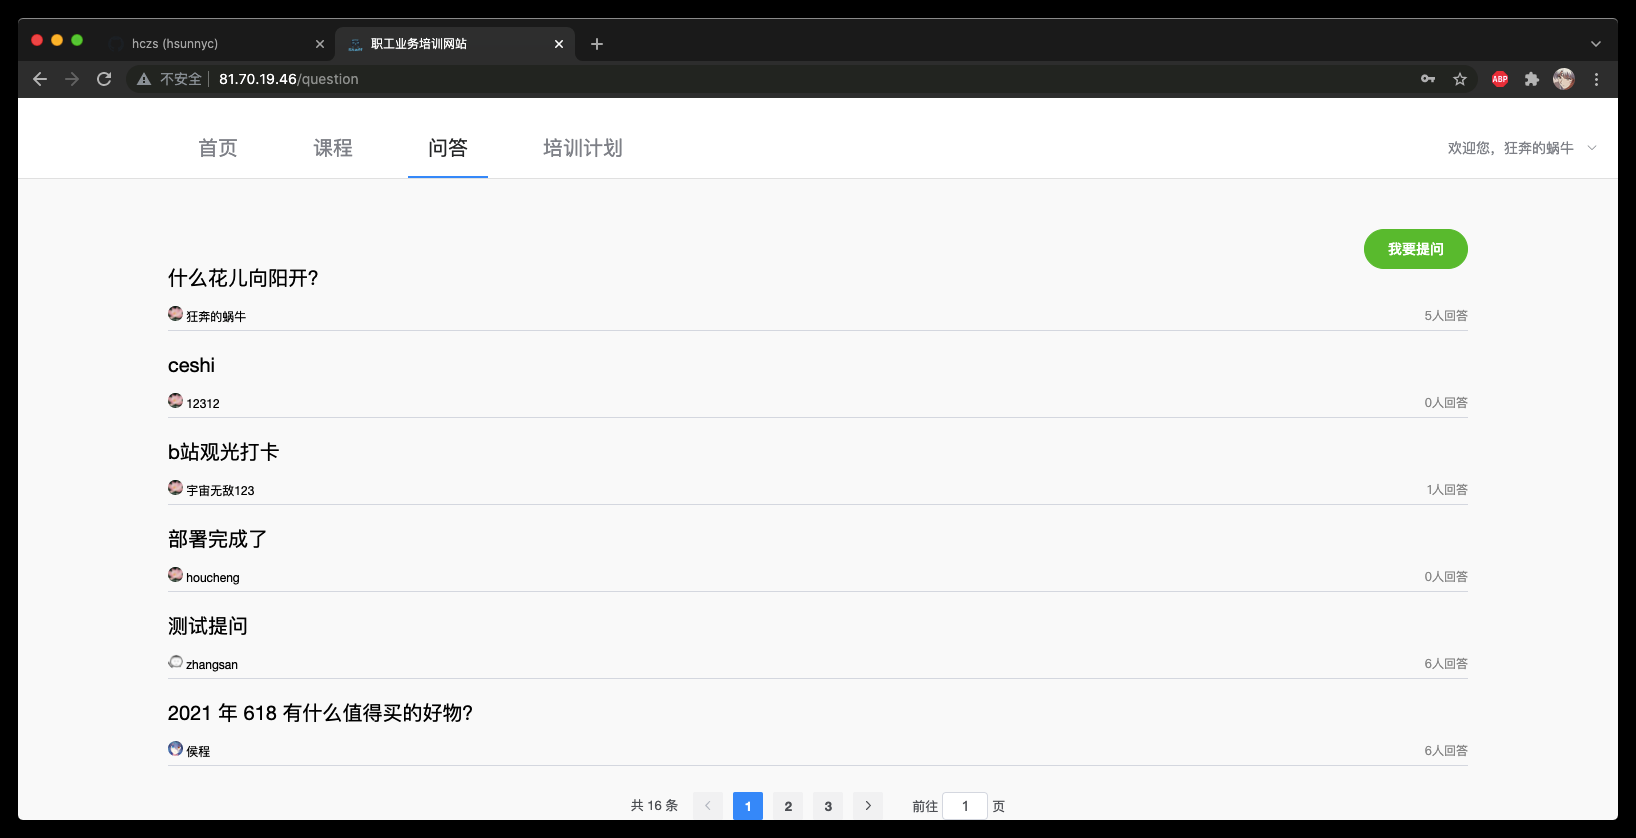Open the extensions puzzle piece menu
The height and width of the screenshot is (838, 1636).
point(1531,79)
